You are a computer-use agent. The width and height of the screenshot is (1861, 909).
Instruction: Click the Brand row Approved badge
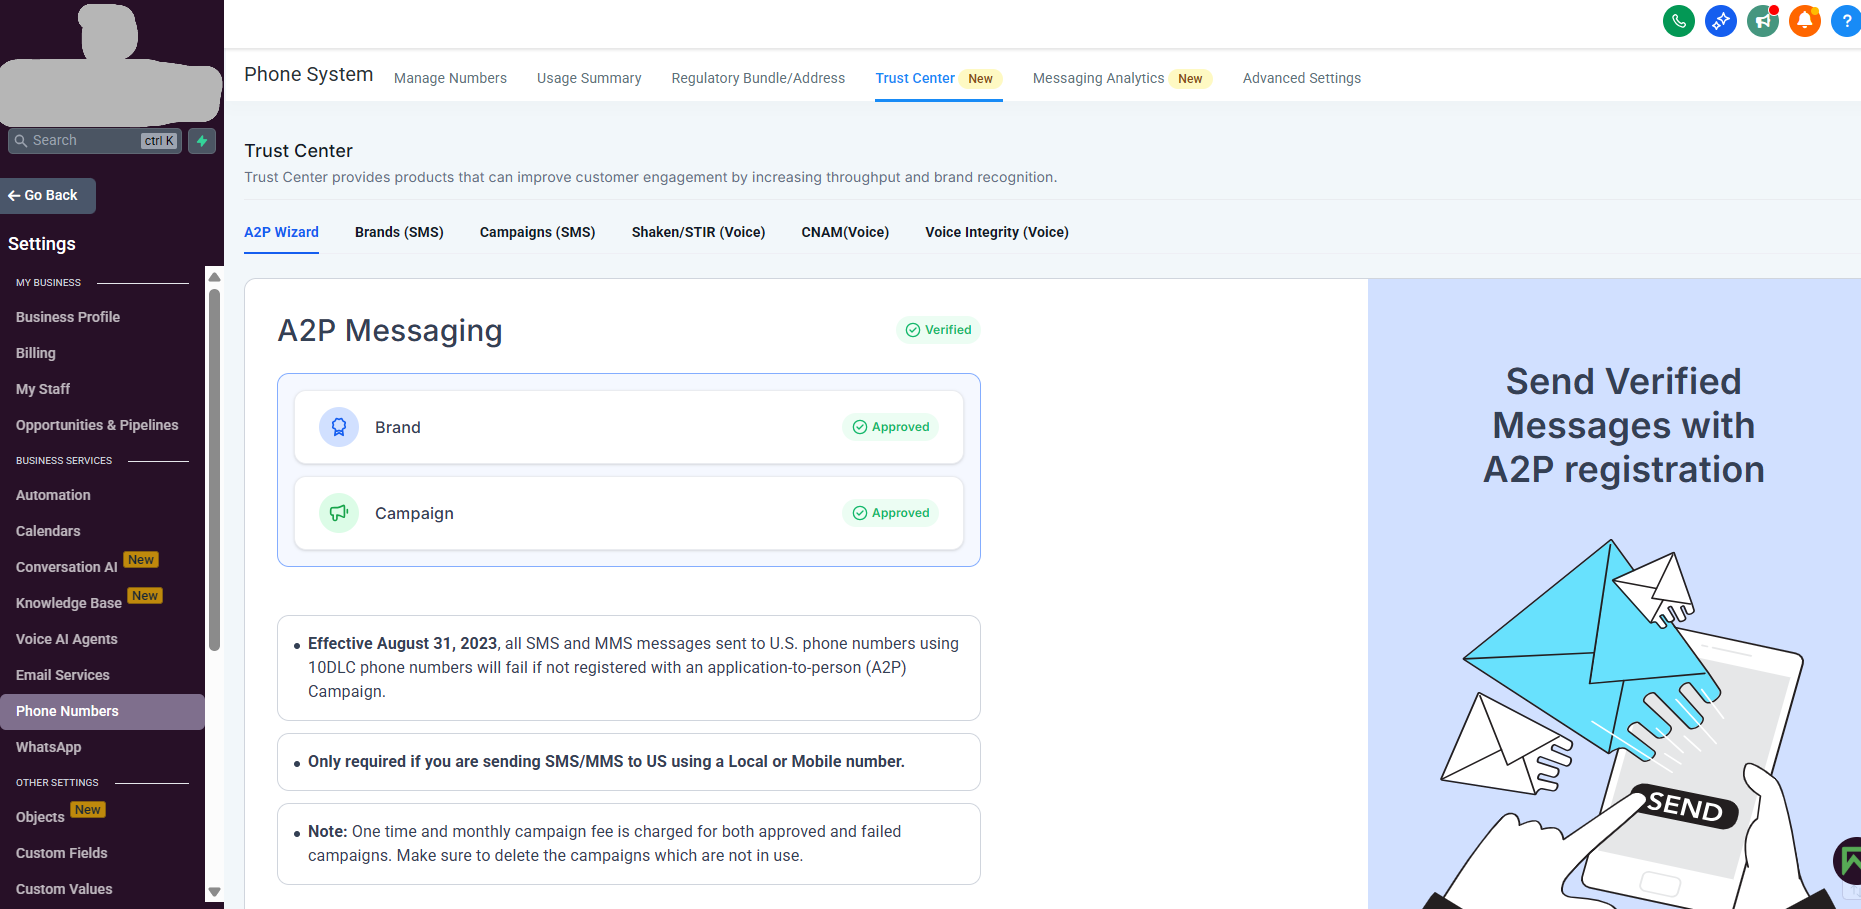click(890, 427)
